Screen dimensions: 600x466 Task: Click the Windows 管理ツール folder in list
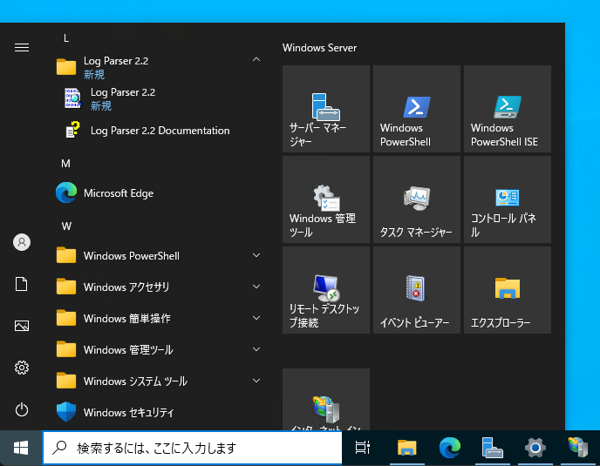tap(161, 350)
